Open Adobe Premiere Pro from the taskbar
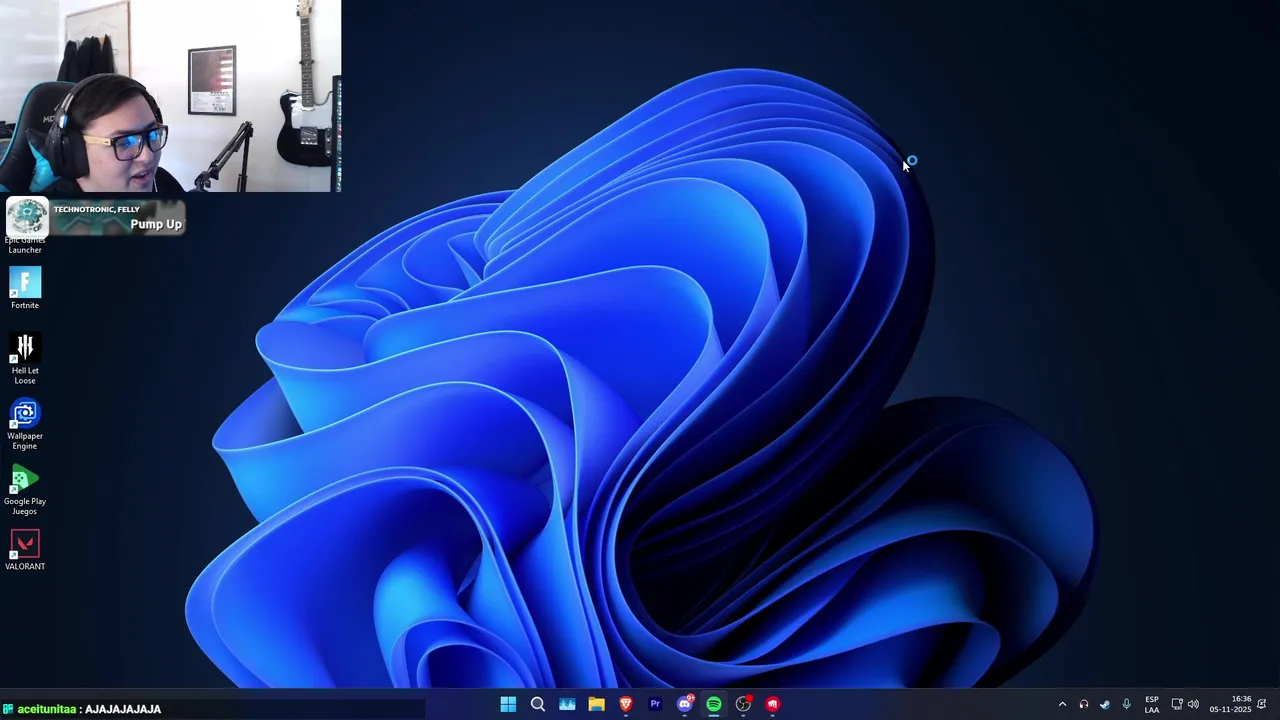The height and width of the screenshot is (720, 1280). [655, 704]
